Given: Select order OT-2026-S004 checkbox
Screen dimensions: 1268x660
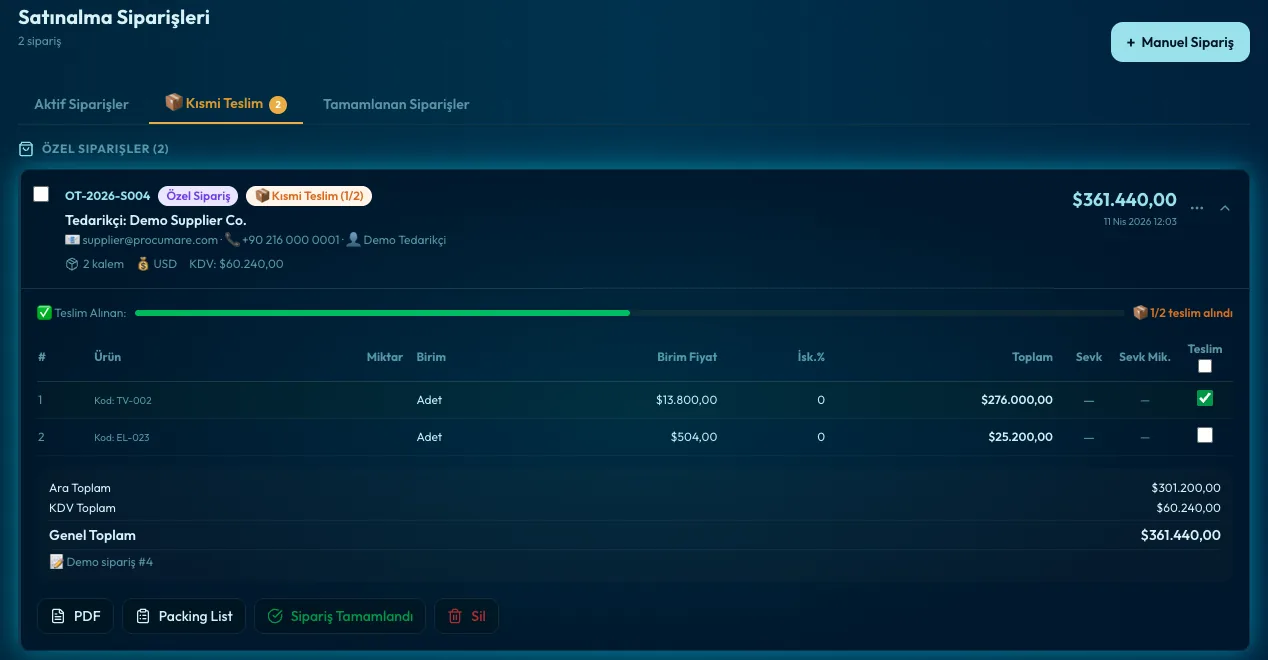Looking at the screenshot, I should click(41, 194).
